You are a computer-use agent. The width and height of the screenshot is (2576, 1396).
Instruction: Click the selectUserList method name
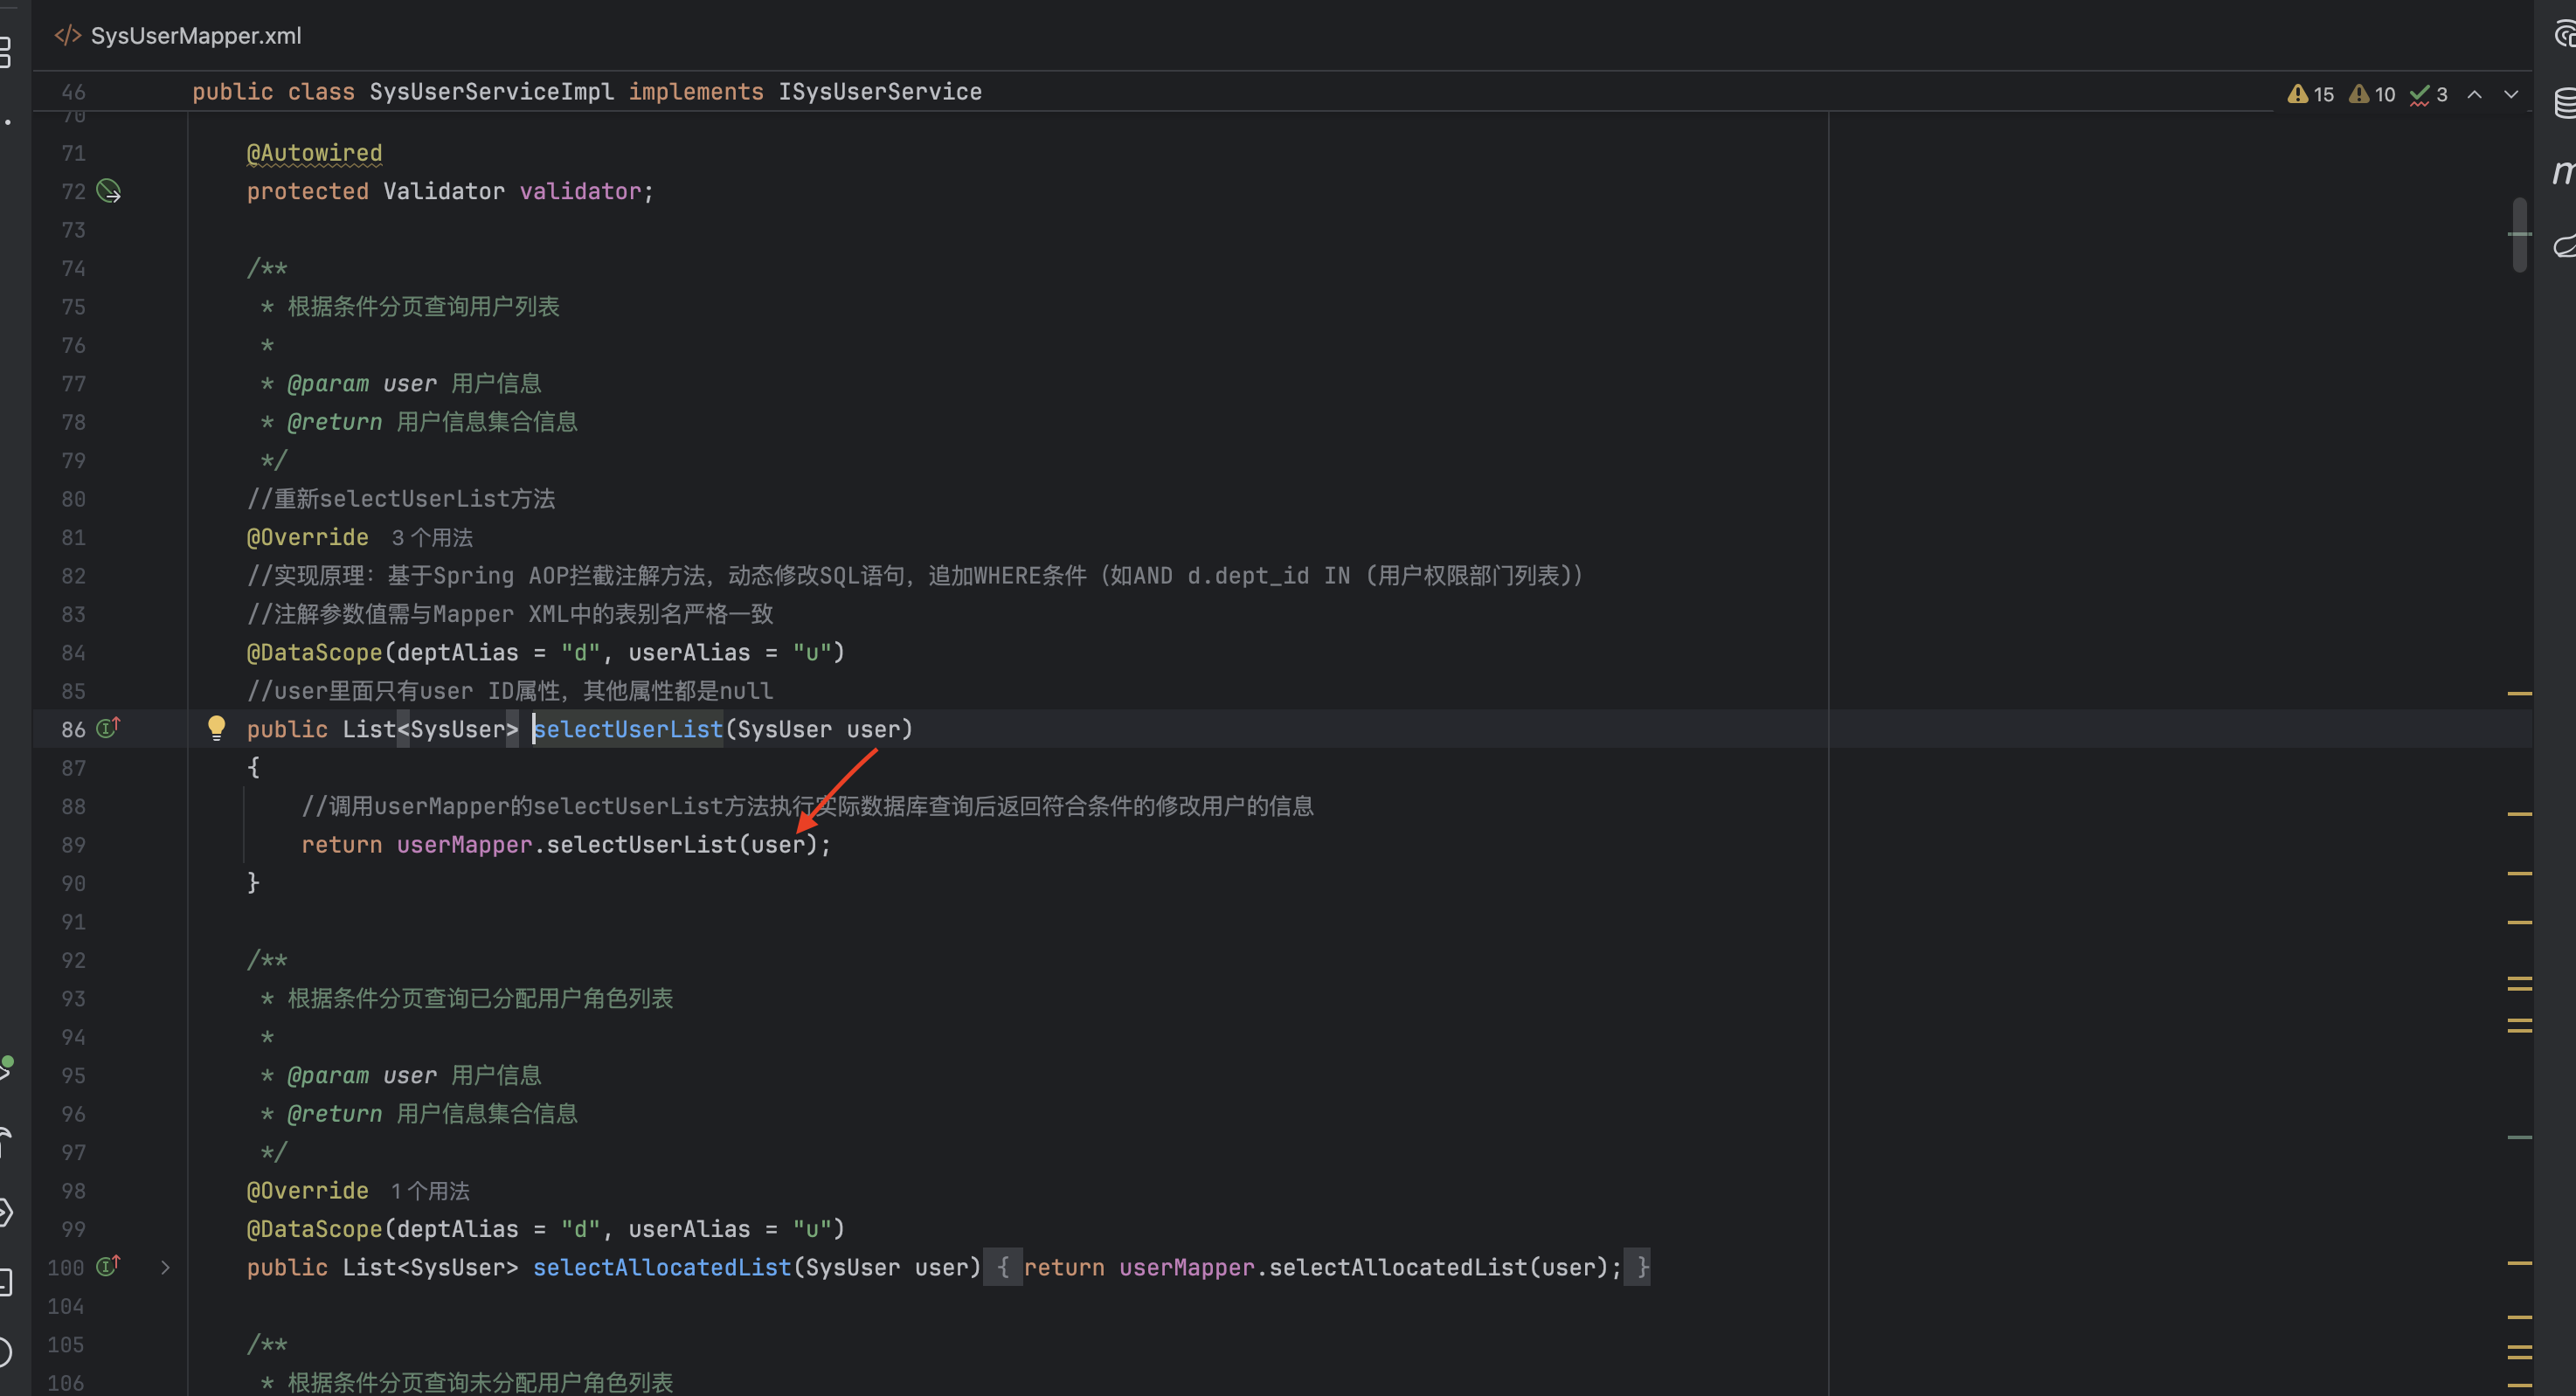pyautogui.click(x=628, y=729)
